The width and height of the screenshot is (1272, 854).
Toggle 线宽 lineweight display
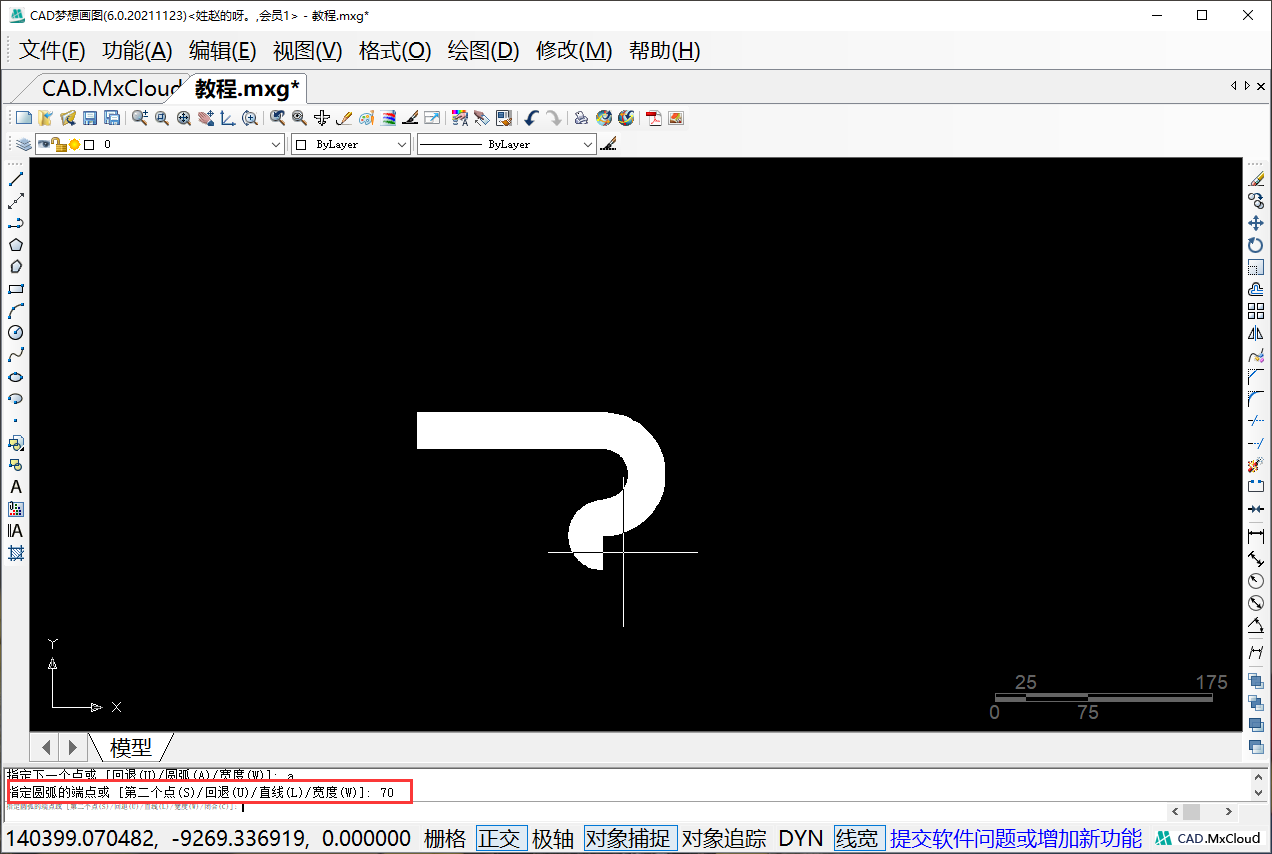[x=859, y=838]
